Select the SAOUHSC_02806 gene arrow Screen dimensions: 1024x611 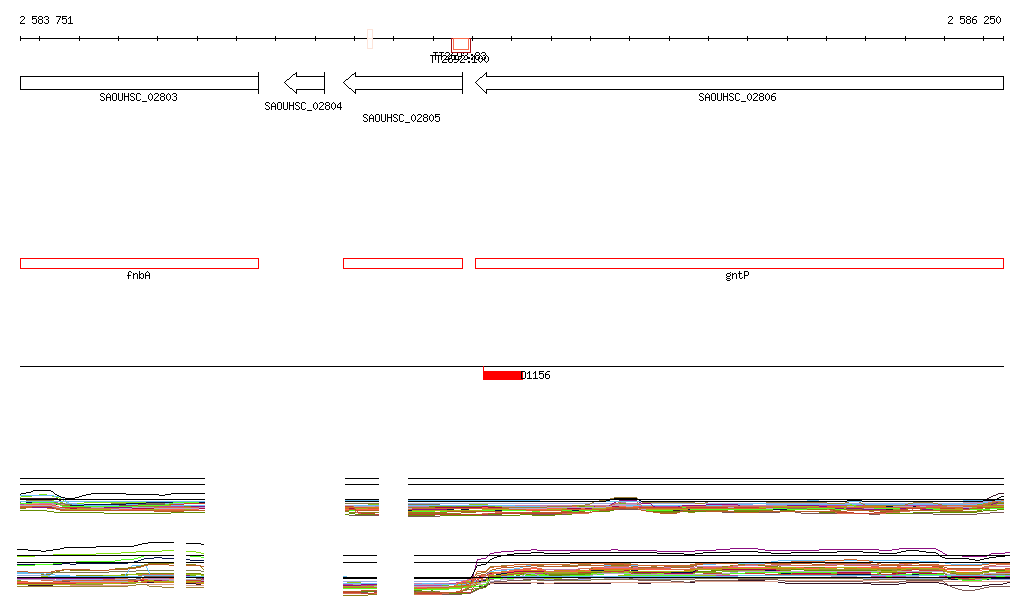point(739,83)
